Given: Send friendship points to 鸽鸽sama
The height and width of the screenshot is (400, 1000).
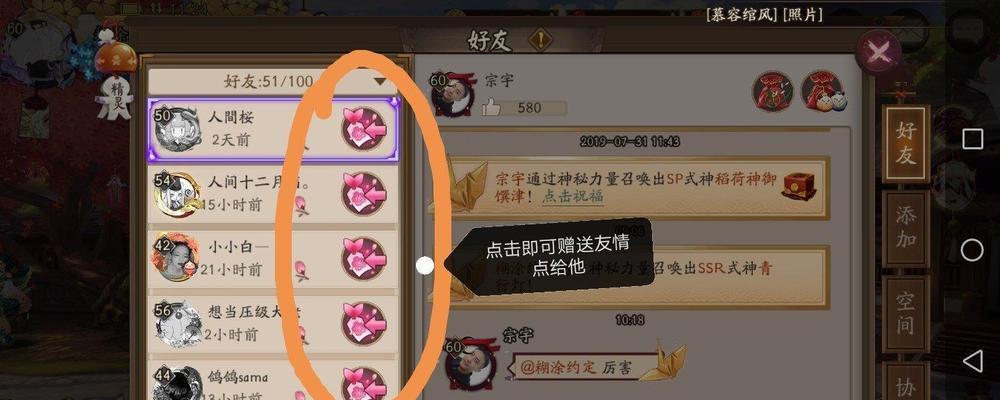Looking at the screenshot, I should click(364, 385).
